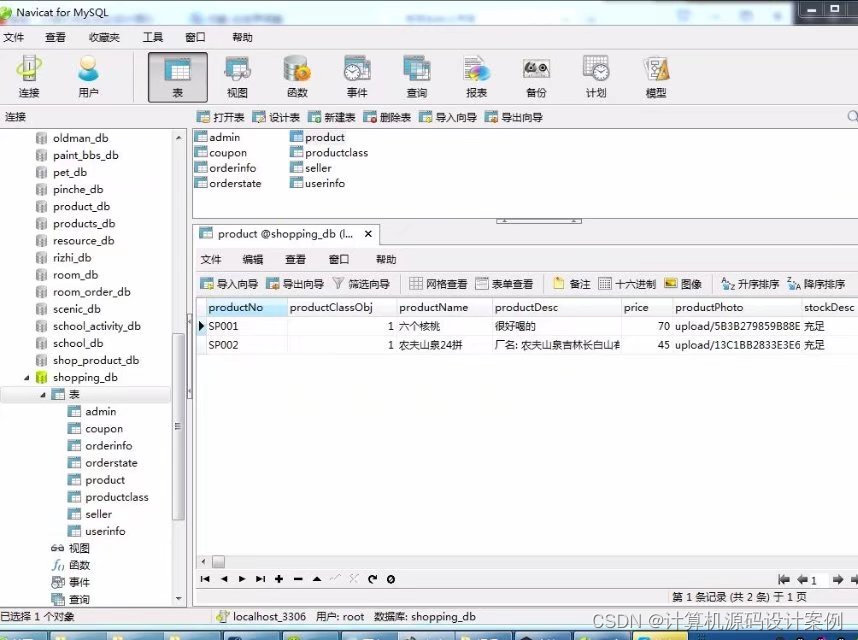Click 删除表 delete table button

pyautogui.click(x=387, y=117)
